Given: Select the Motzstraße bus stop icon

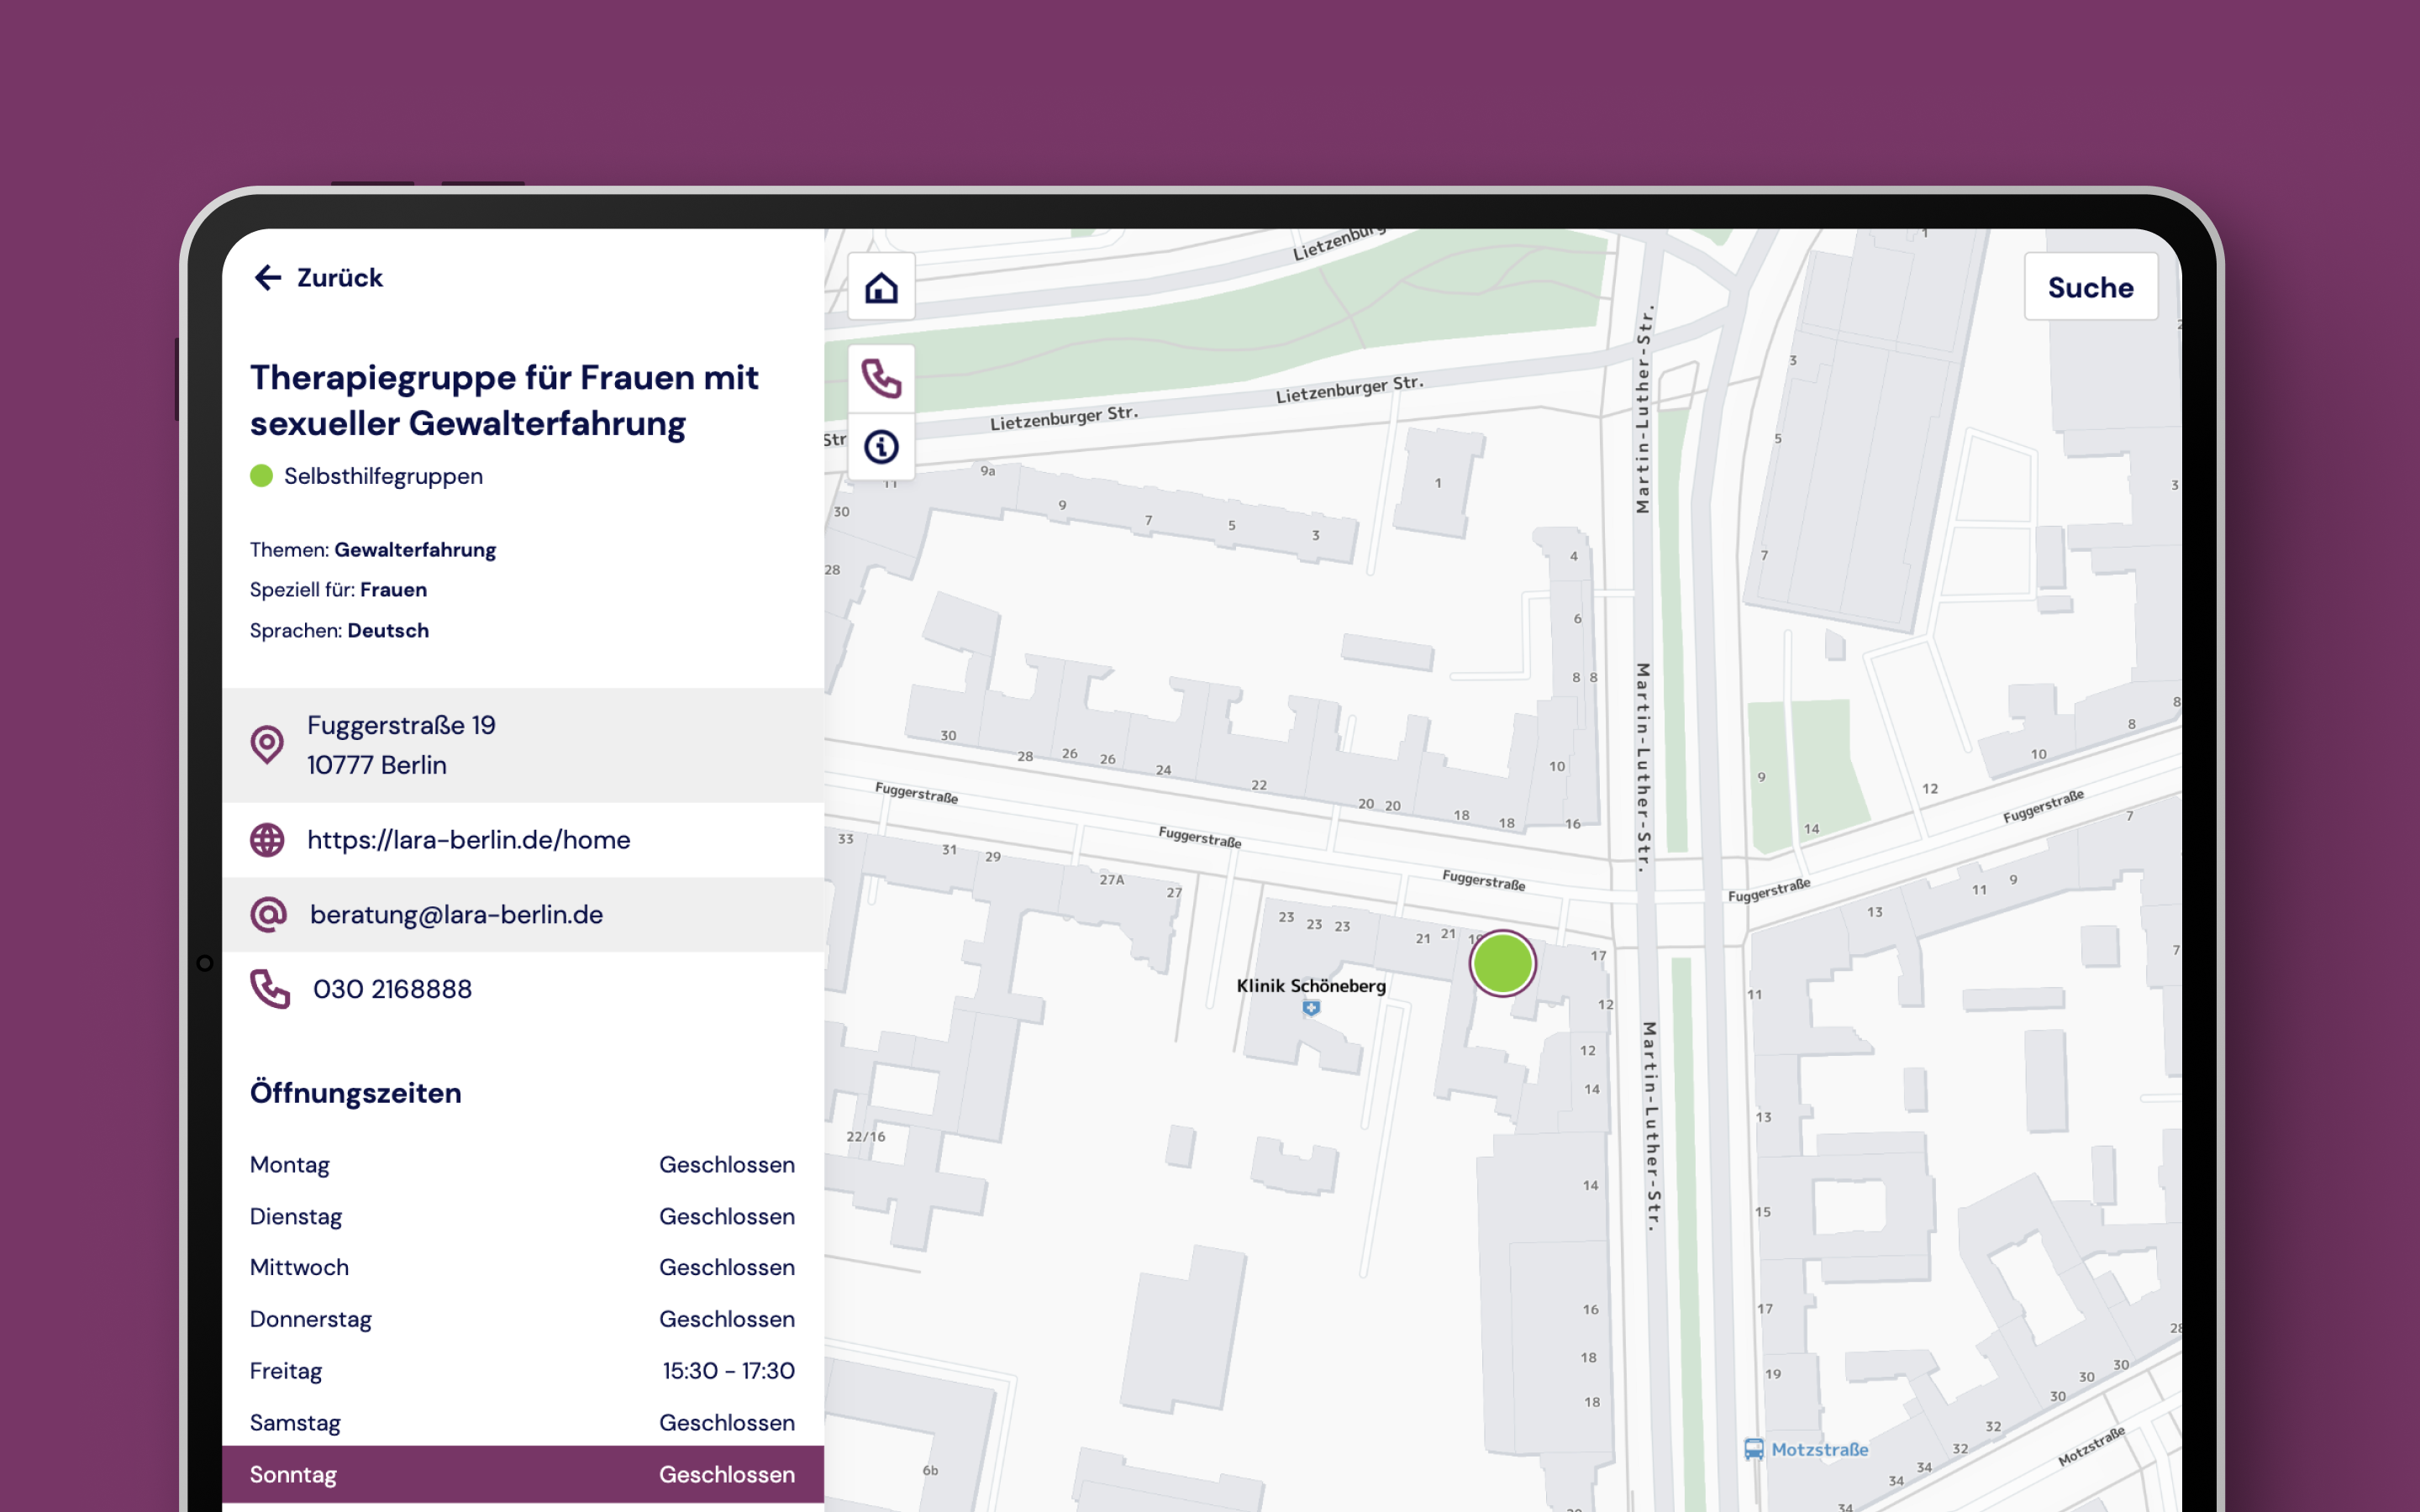Looking at the screenshot, I should pos(1753,1449).
